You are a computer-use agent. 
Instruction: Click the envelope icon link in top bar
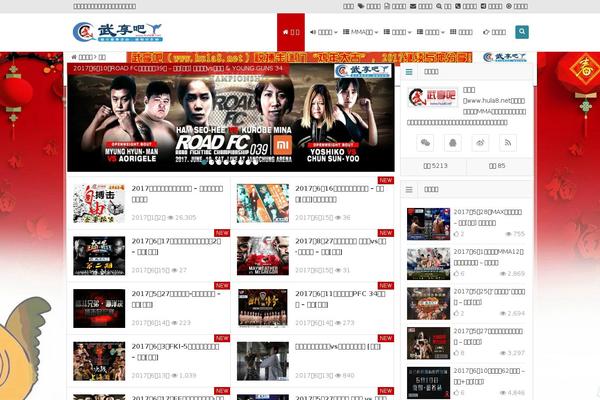point(421,6)
